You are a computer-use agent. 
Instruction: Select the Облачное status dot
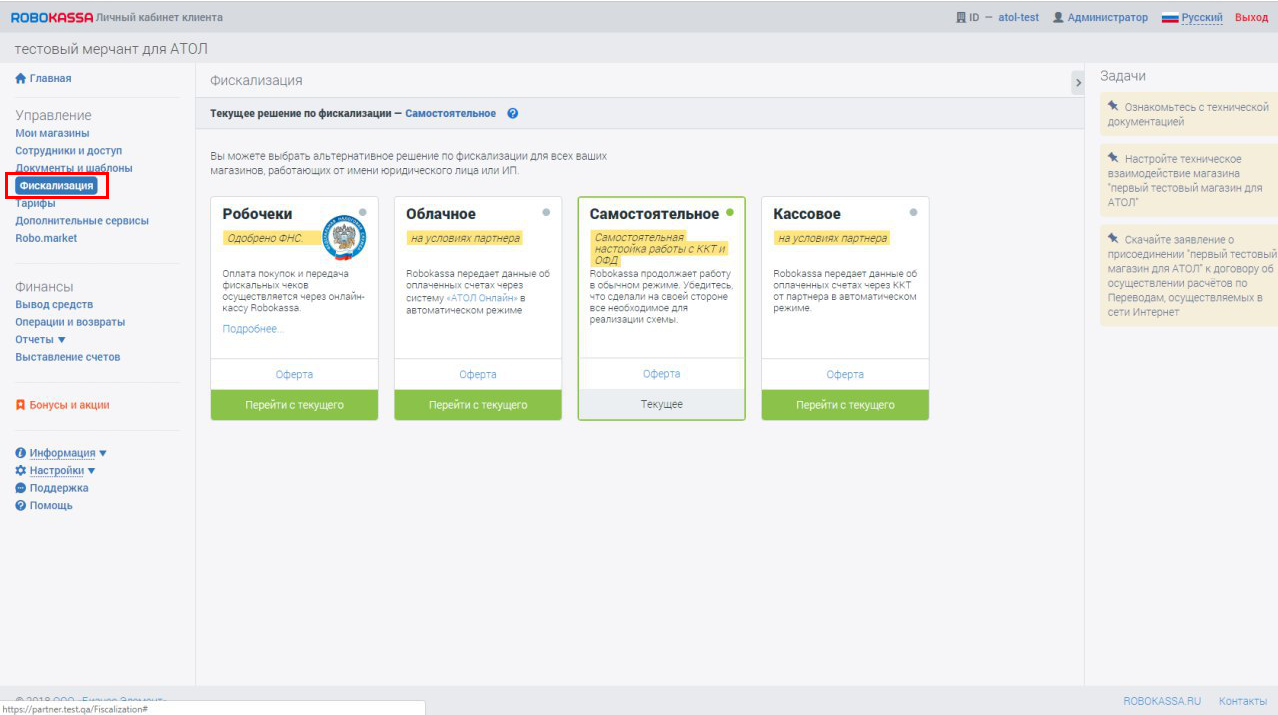coord(546,212)
